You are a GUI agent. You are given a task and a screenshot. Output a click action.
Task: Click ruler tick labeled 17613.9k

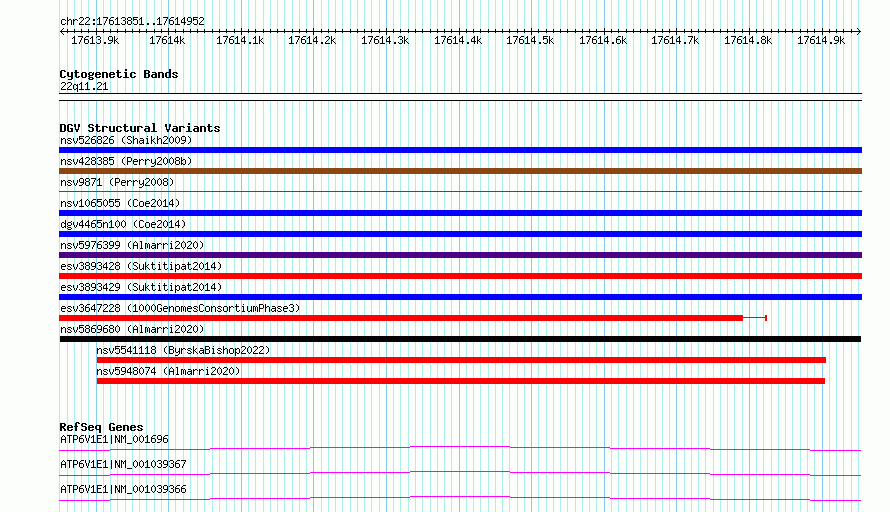click(x=95, y=40)
